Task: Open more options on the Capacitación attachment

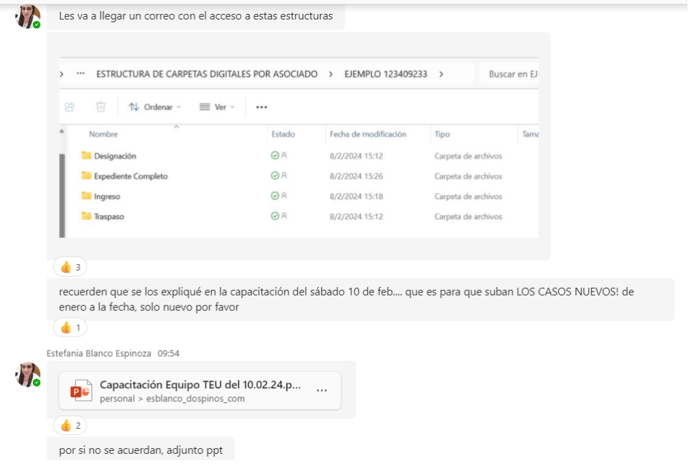Action: (322, 390)
